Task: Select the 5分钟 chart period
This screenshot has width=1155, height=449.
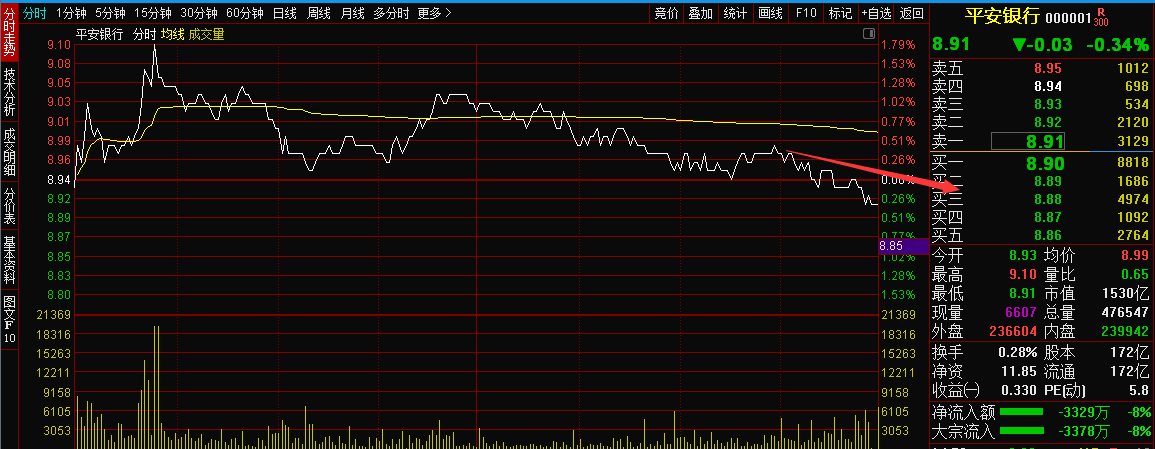Action: [110, 13]
